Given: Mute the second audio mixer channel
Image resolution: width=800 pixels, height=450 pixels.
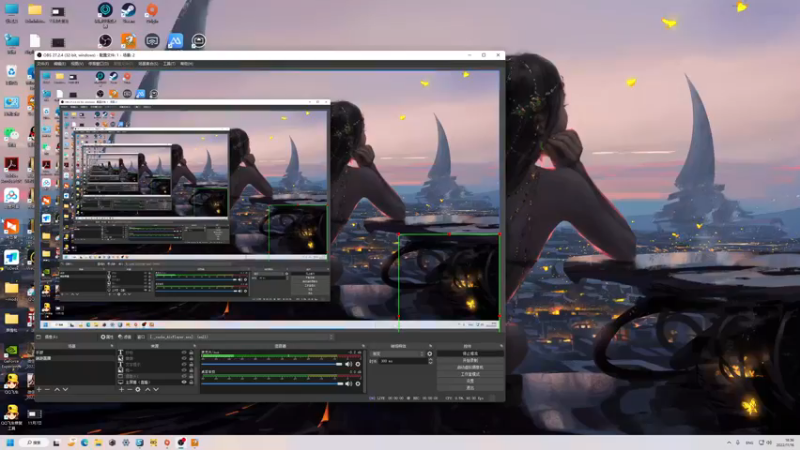Looking at the screenshot, I should 348,384.
